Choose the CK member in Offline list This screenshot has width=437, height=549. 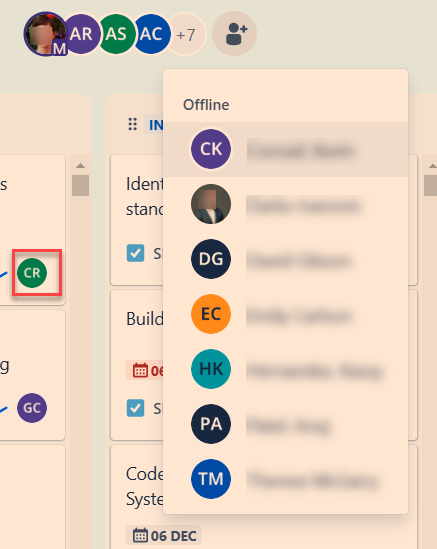(x=285, y=150)
